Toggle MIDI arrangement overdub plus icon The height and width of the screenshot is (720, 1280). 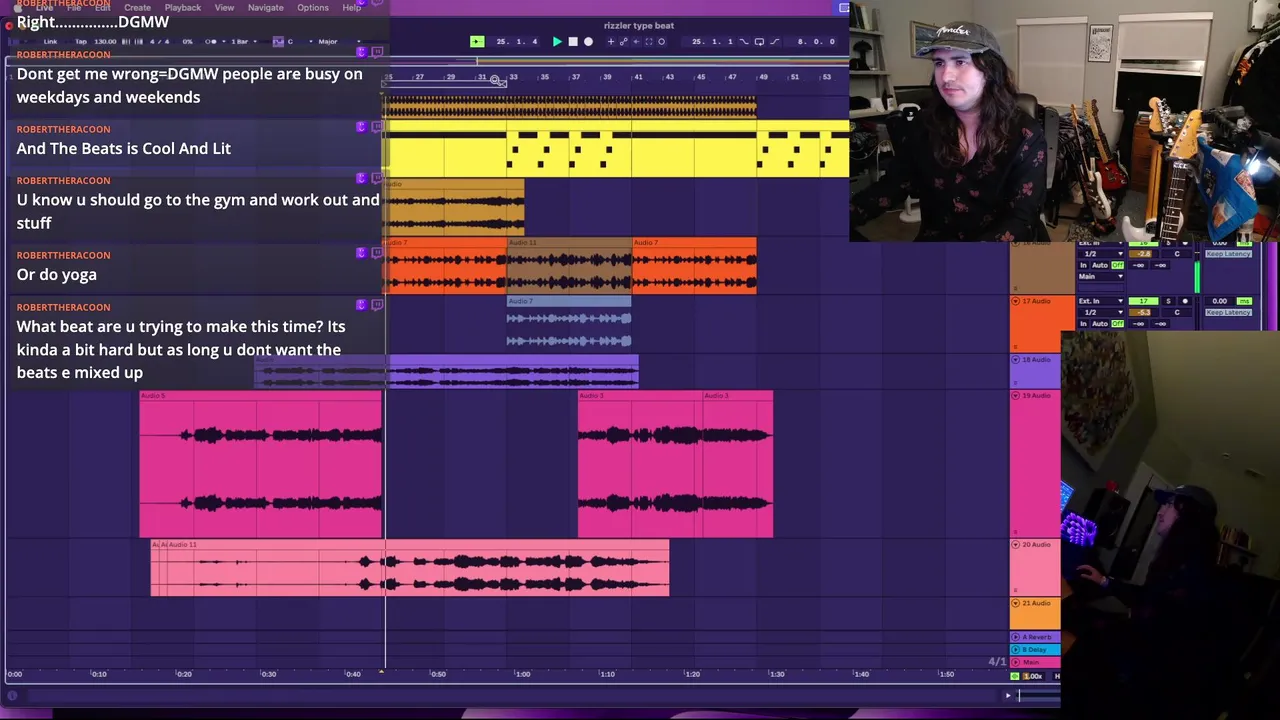611,41
